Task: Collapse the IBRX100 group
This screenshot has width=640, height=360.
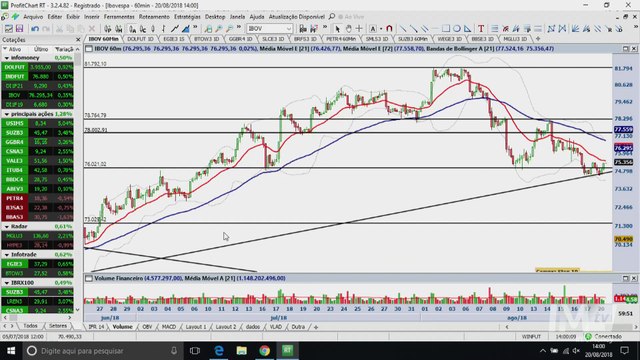Action: tap(7, 283)
